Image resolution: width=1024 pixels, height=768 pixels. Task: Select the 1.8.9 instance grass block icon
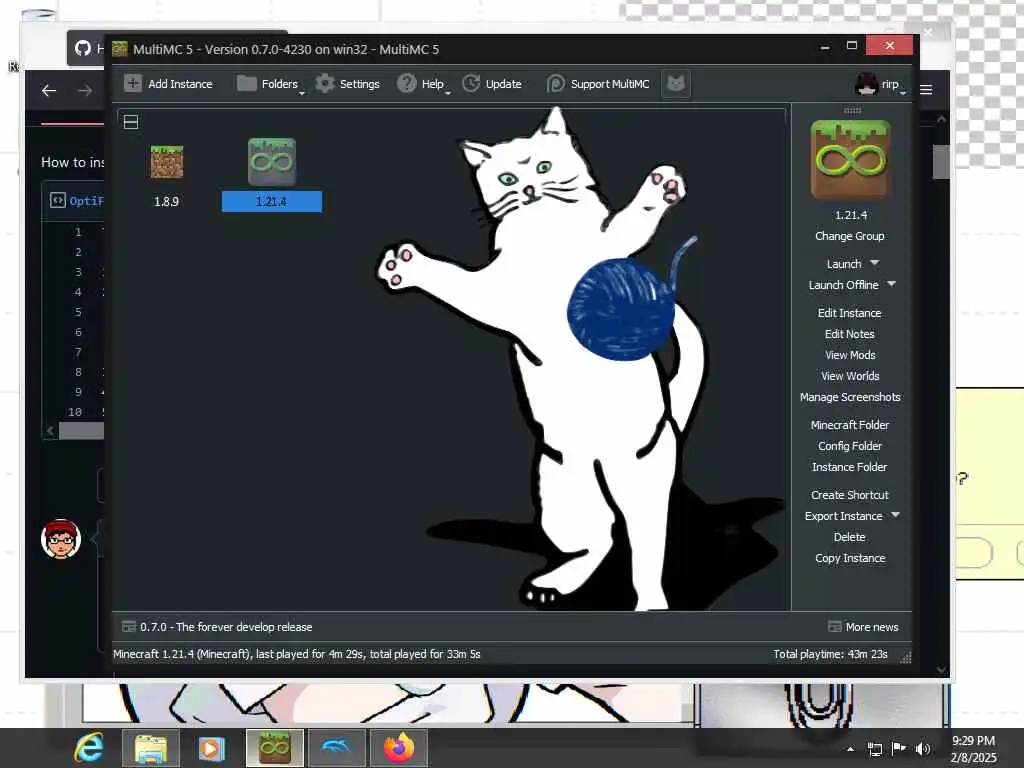coord(167,162)
